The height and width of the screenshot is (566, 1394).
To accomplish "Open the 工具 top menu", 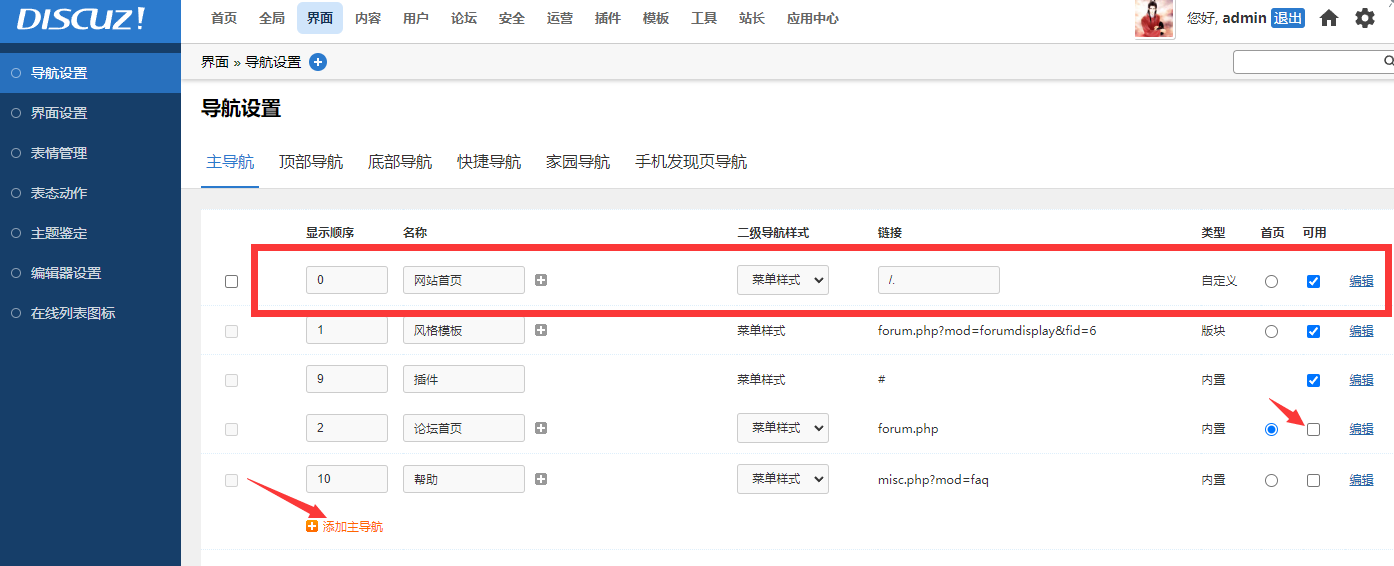I will click(704, 18).
